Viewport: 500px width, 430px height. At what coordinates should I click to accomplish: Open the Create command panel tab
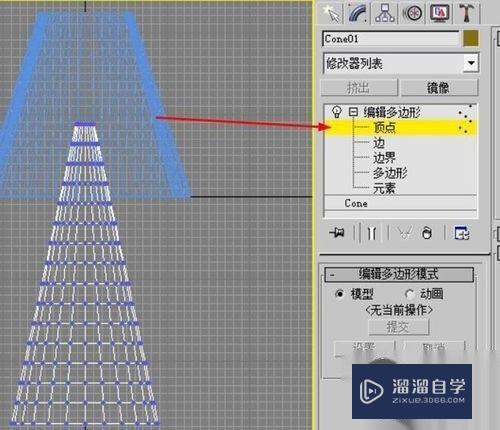click(x=331, y=13)
